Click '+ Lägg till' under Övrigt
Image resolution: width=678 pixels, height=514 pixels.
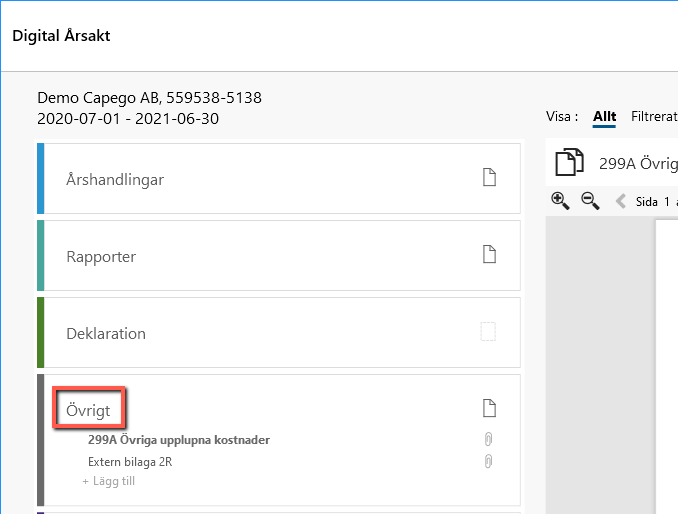[x=109, y=481]
